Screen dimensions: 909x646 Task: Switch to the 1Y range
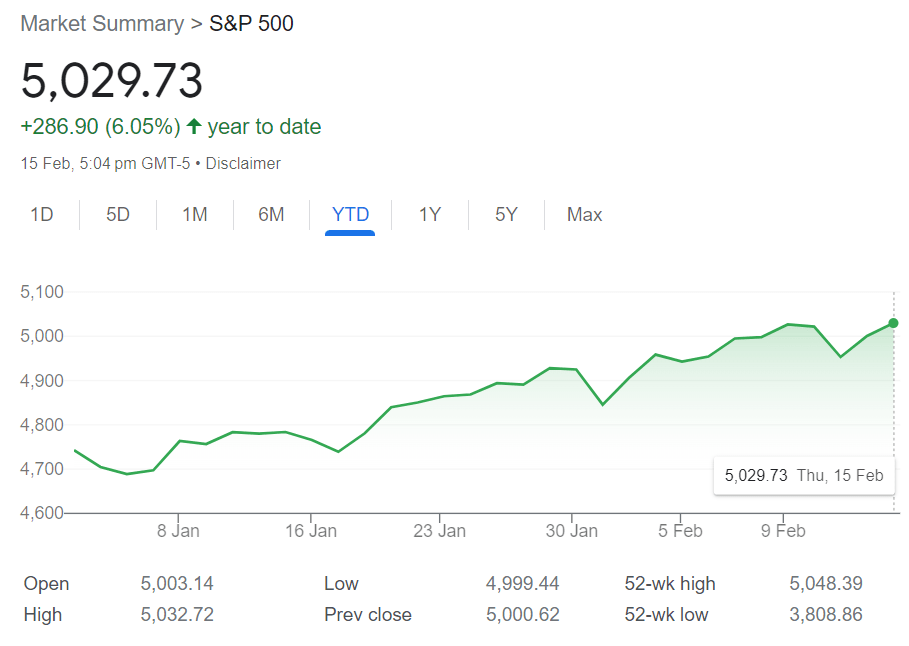[429, 214]
